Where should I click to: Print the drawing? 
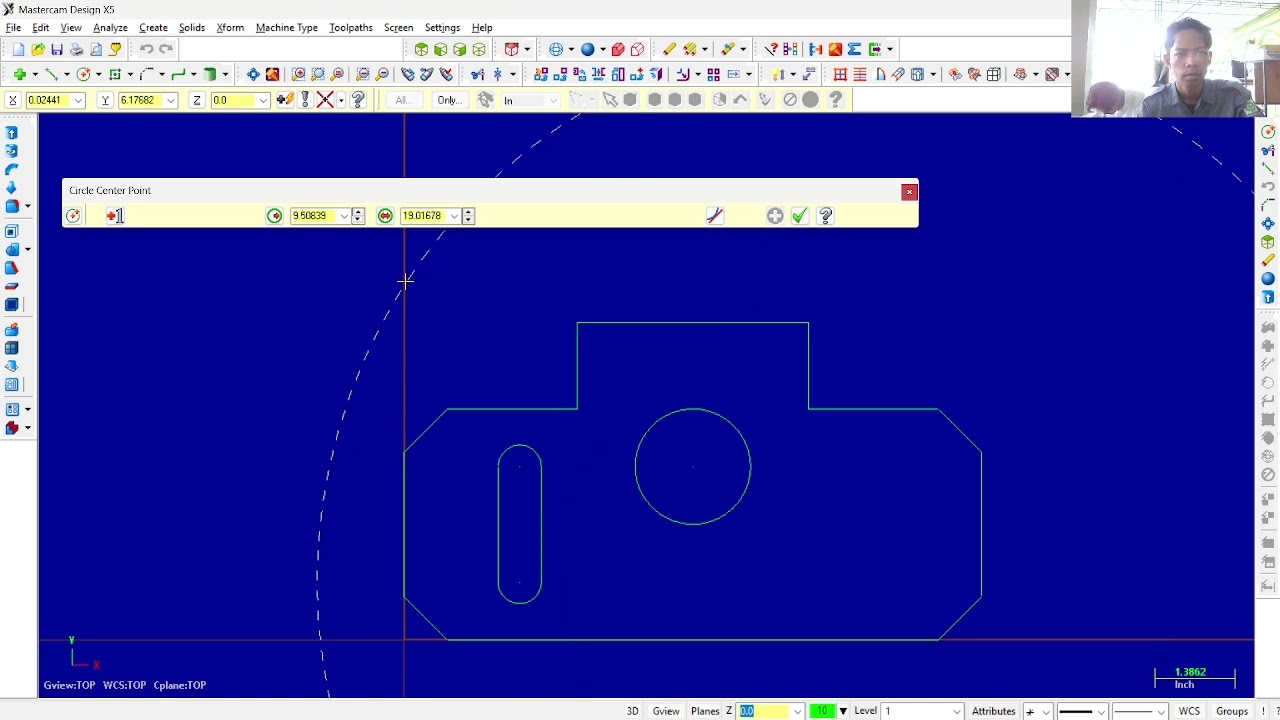pyautogui.click(x=77, y=49)
